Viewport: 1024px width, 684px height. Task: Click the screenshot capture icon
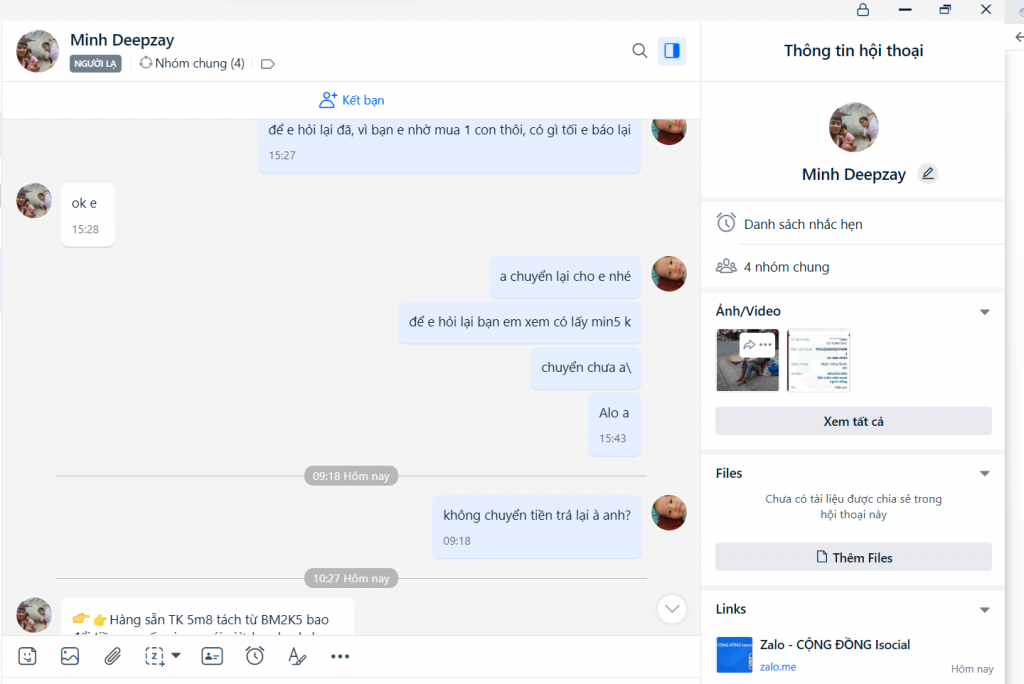[x=154, y=656]
